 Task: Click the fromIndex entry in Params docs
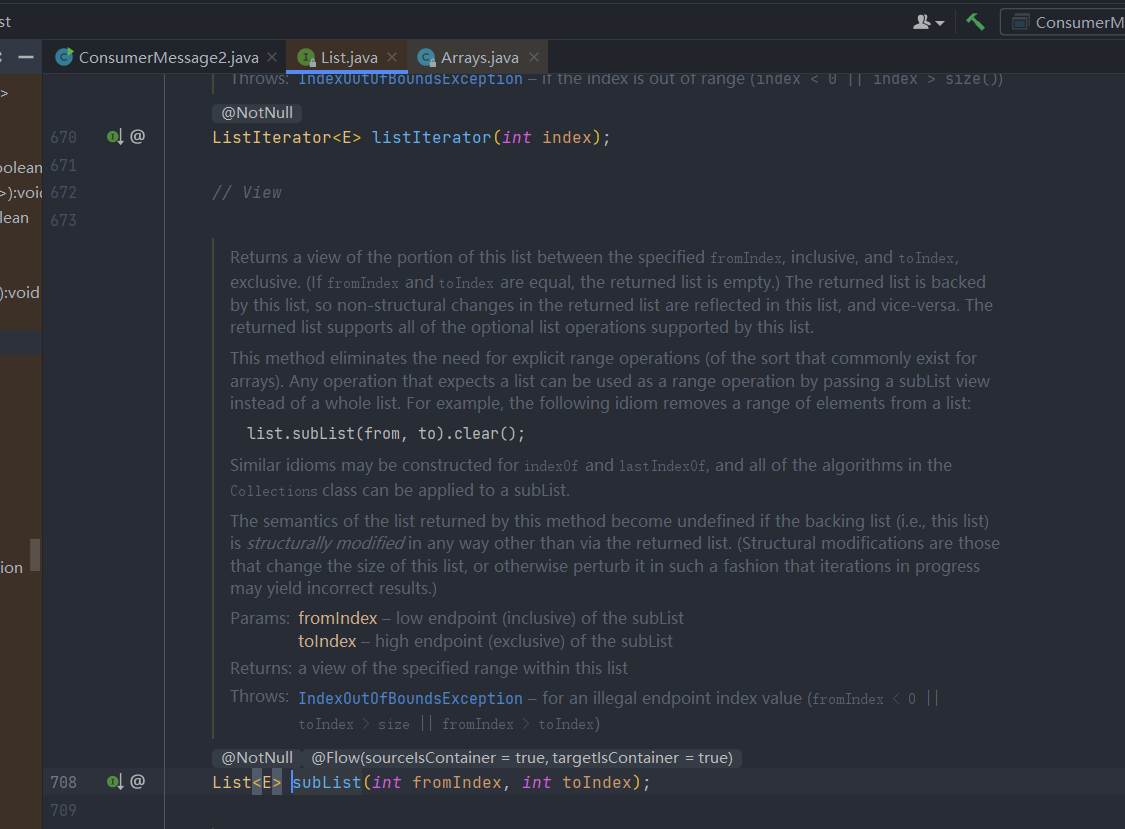(x=338, y=618)
